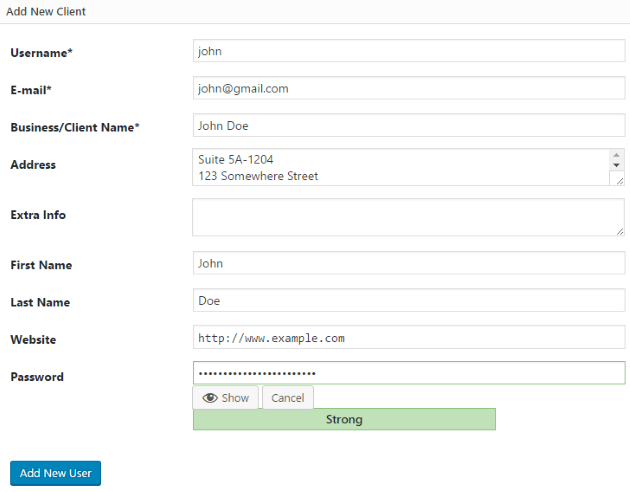Click the Username input field containing john
The height and width of the screenshot is (492, 630).
pos(409,51)
